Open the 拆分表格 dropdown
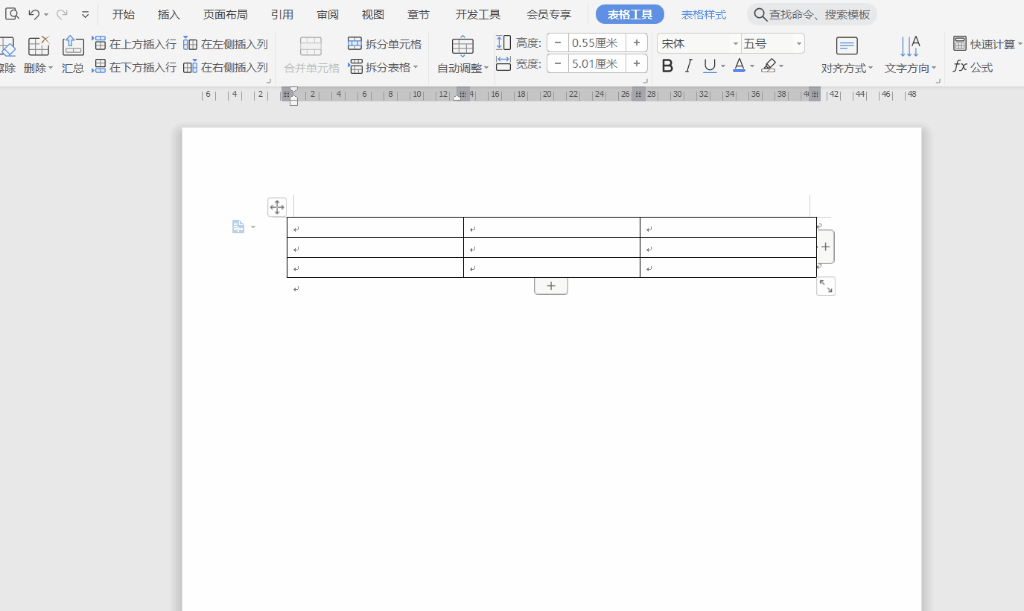 (383, 67)
